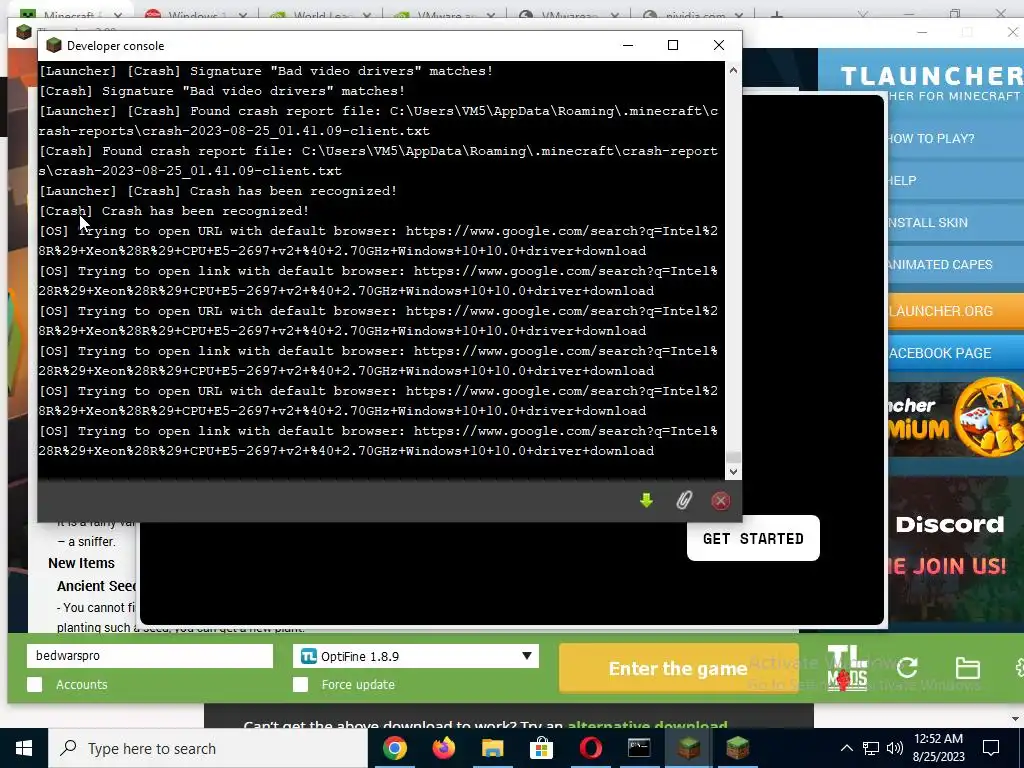The image size is (1024, 768).
Task: Click the Developer console window block icon
Action: click(54, 45)
